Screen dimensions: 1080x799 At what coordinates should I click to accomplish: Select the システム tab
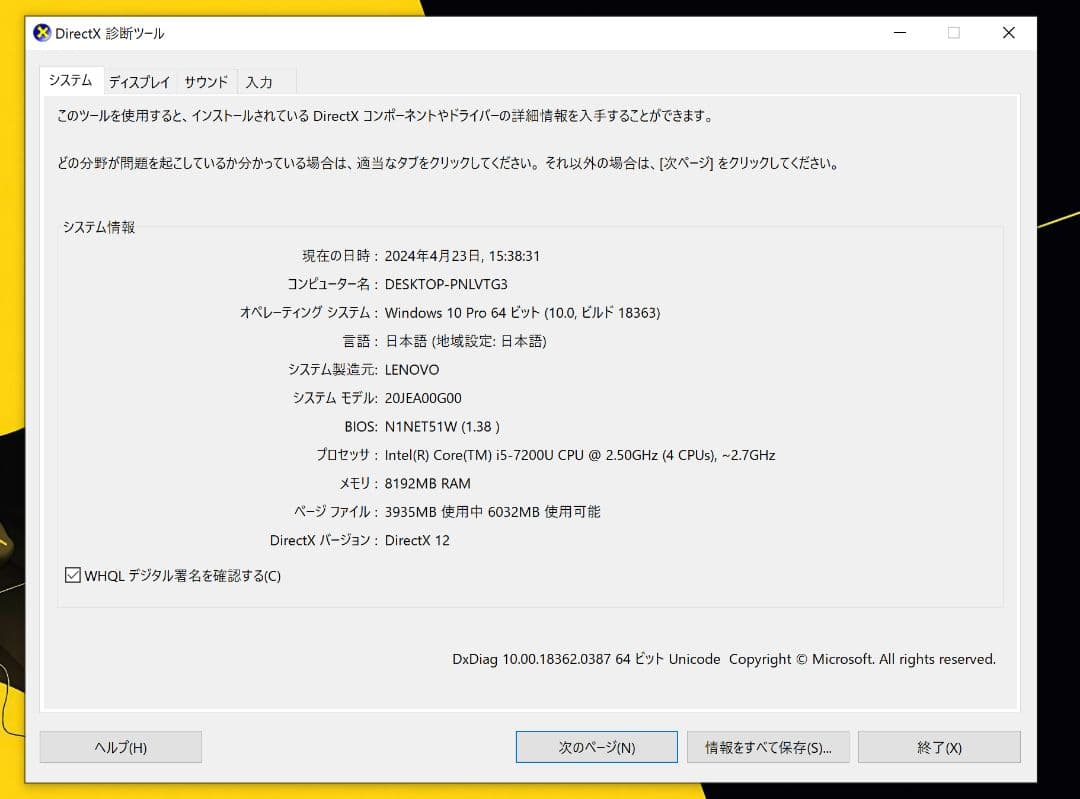70,82
